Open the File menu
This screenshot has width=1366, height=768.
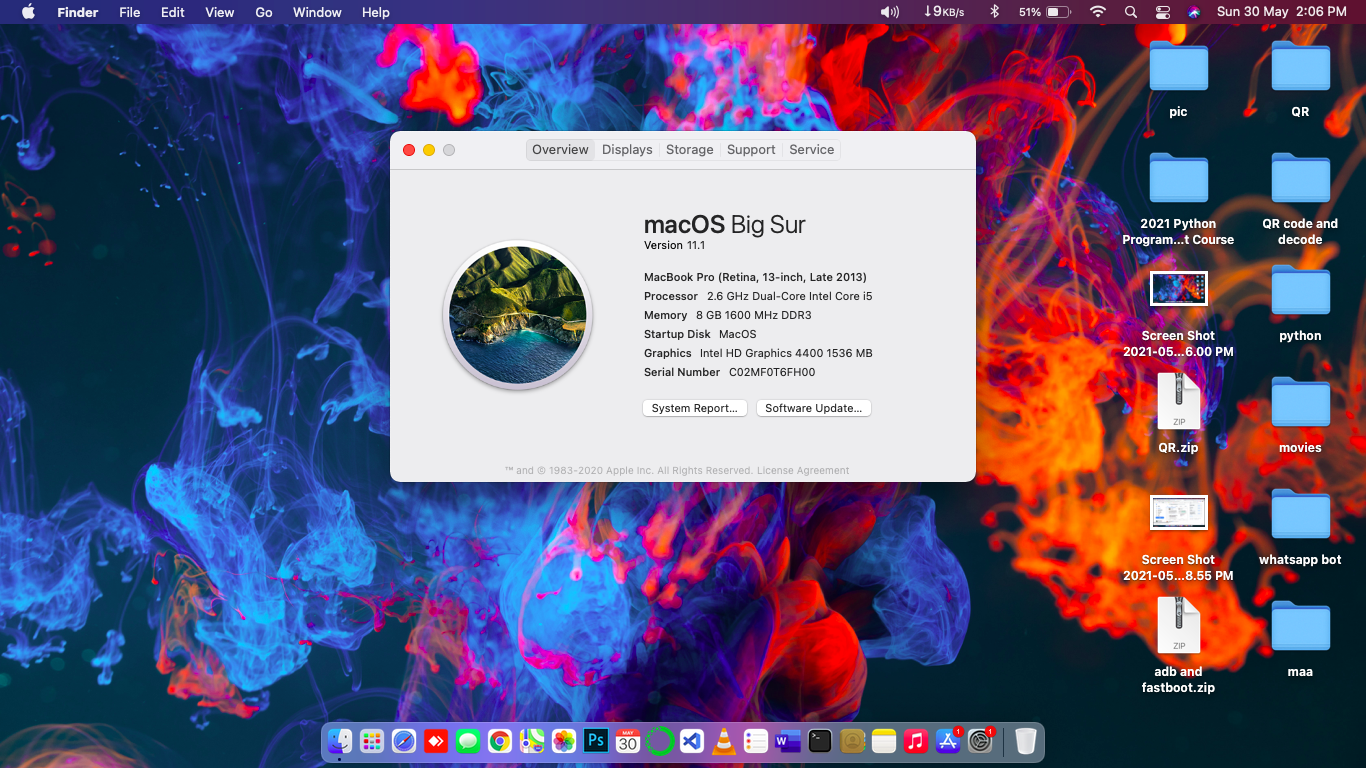pyautogui.click(x=130, y=12)
